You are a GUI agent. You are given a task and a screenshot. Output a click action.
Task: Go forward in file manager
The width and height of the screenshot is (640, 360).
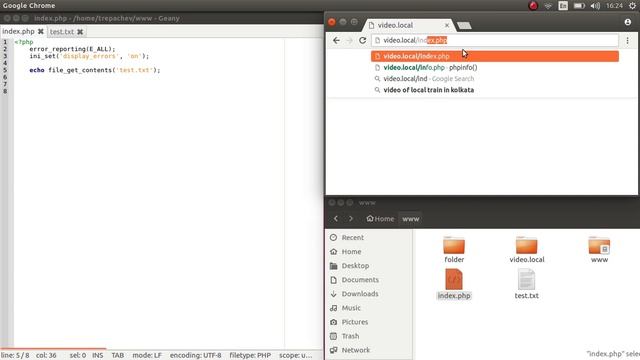pos(351,219)
